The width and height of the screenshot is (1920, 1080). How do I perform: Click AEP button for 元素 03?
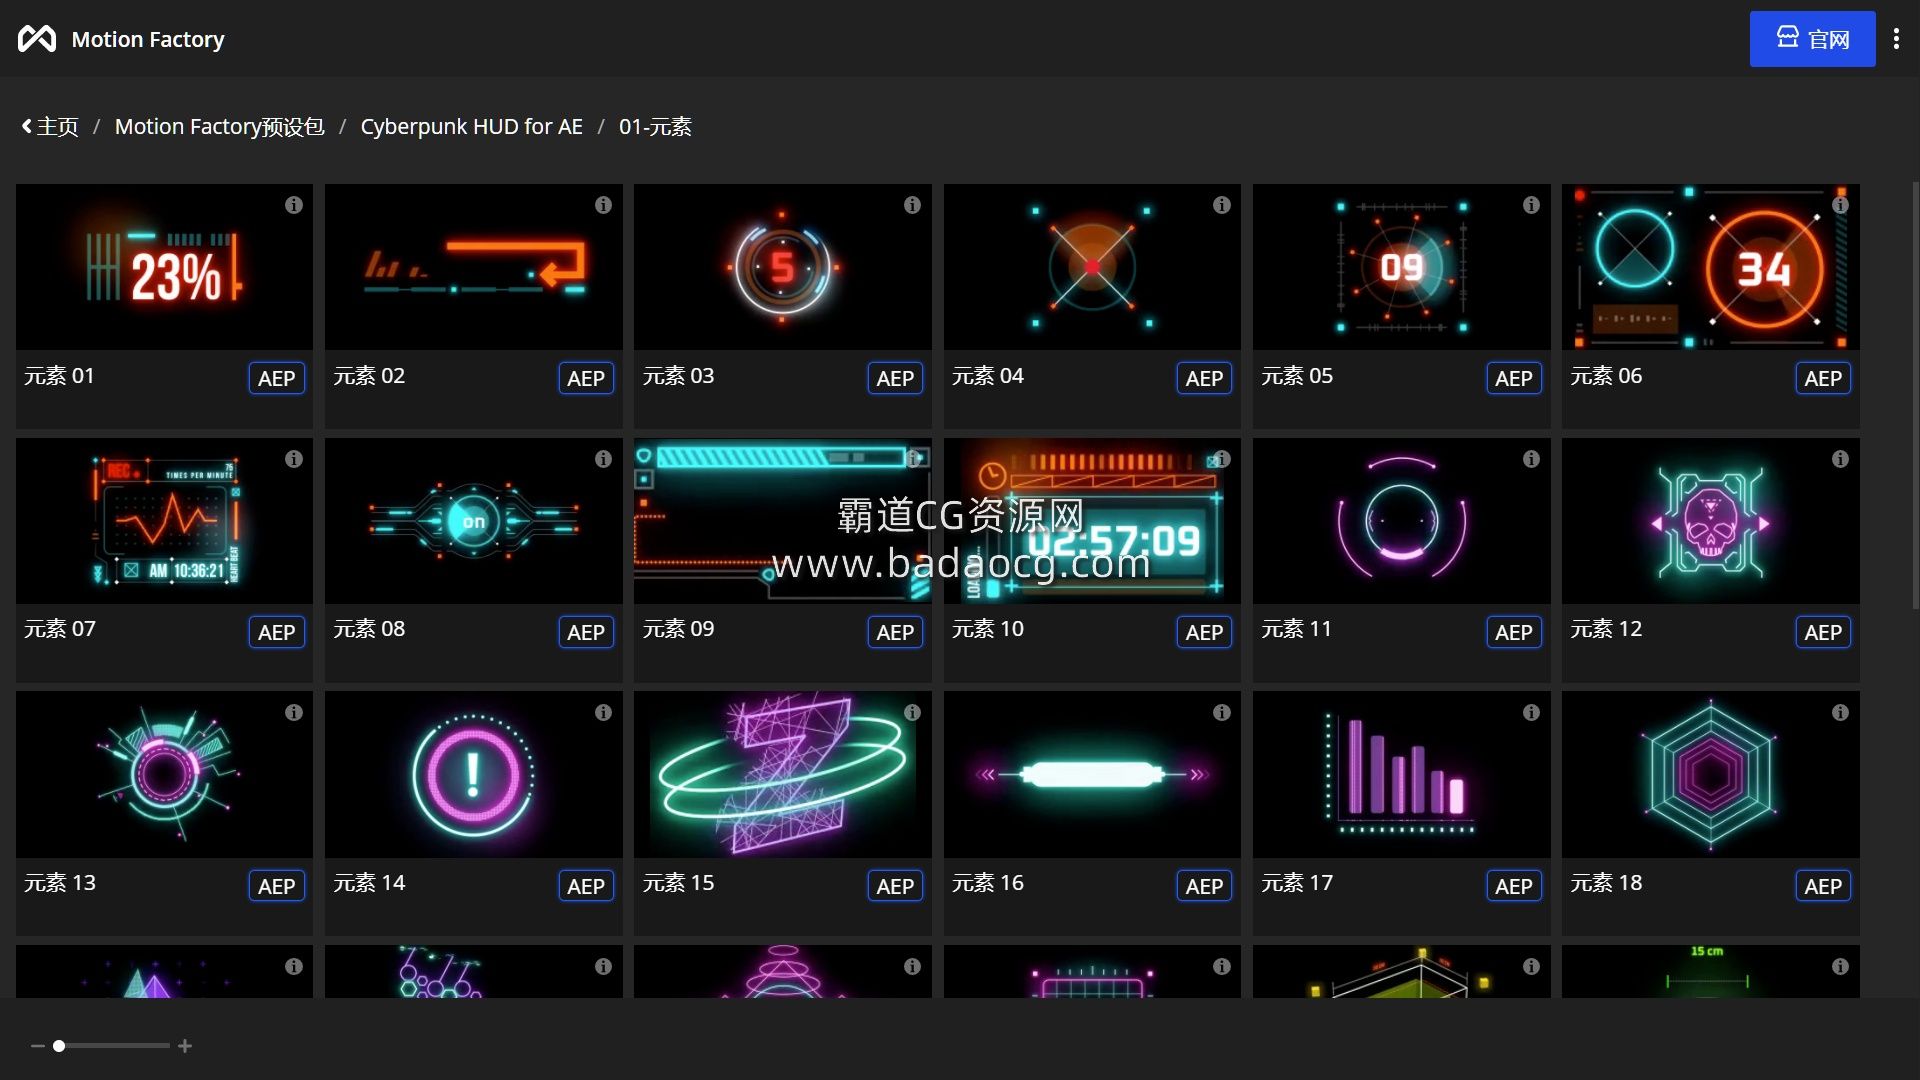point(895,378)
